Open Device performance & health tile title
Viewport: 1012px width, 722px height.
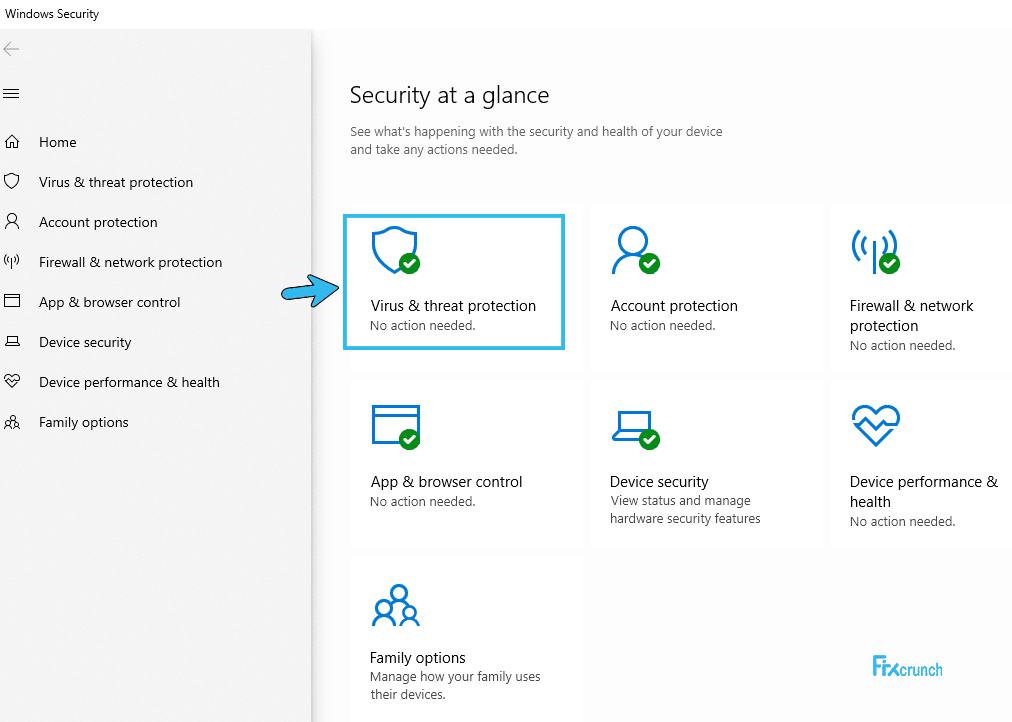(x=924, y=492)
